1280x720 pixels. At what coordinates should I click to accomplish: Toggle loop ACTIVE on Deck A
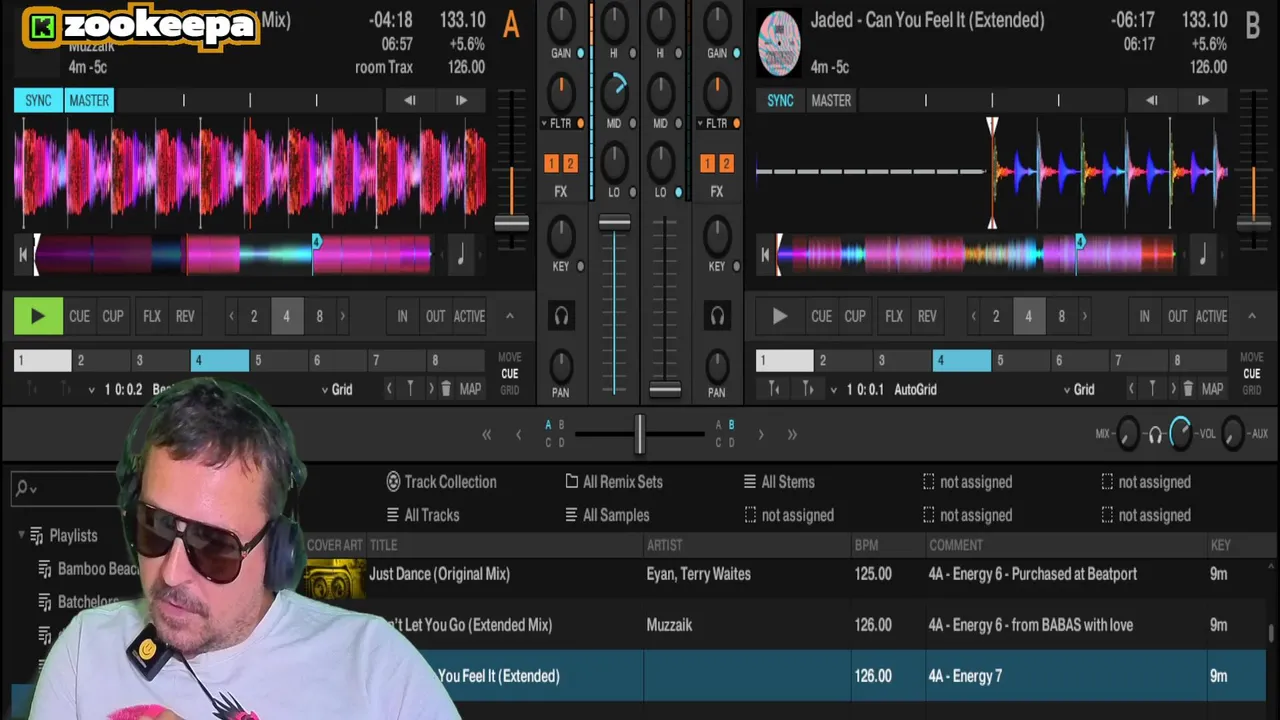469,316
